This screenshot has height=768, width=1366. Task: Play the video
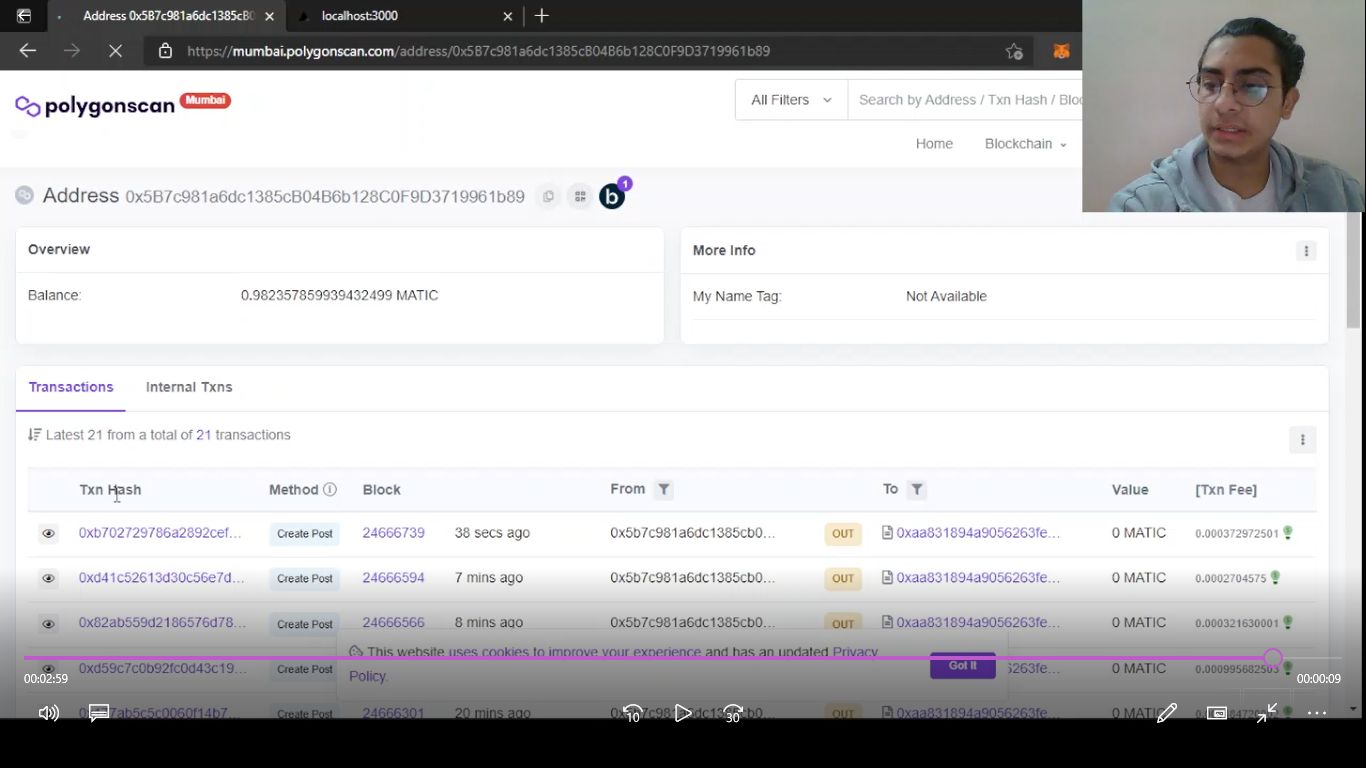683,713
